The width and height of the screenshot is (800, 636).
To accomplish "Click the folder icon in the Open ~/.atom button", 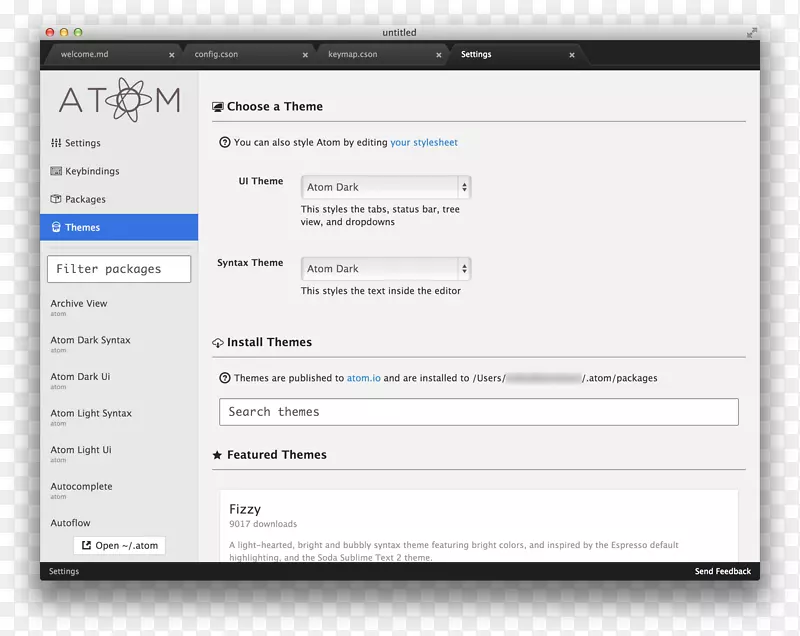I will point(88,545).
